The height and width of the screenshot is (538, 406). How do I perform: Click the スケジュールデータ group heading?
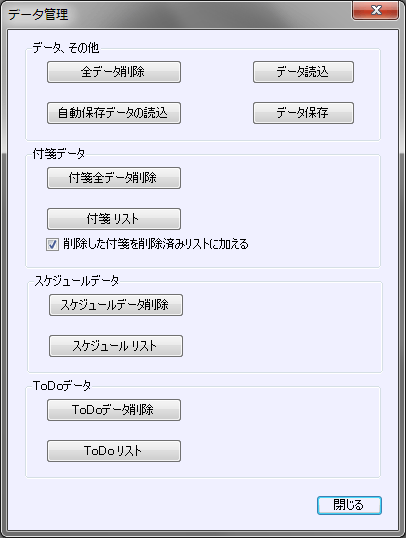click(77, 281)
